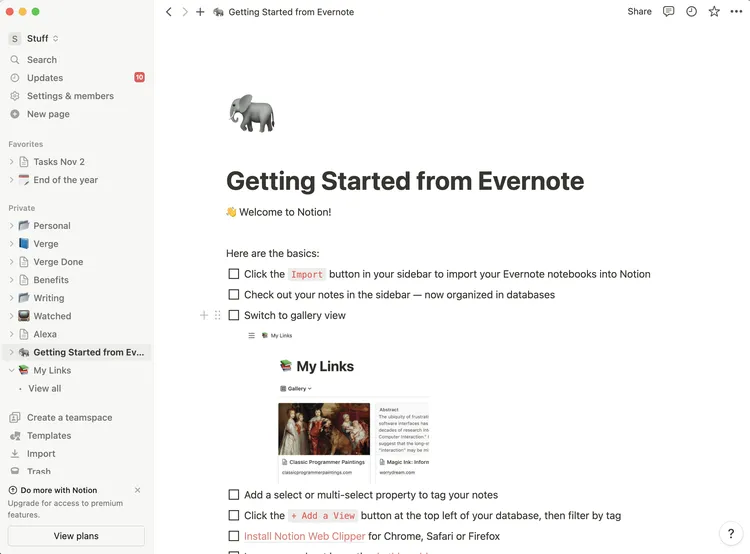Click the drag handle beside gallery view item

click(218, 315)
